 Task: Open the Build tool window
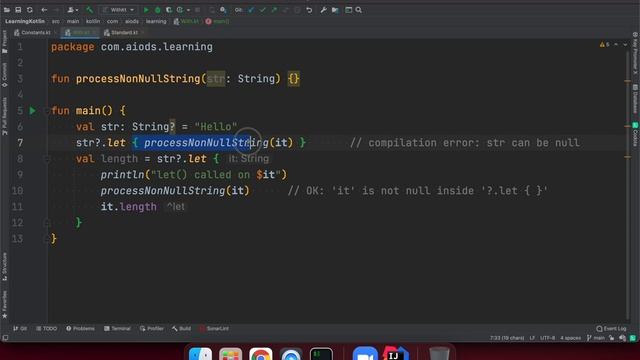click(x=182, y=329)
